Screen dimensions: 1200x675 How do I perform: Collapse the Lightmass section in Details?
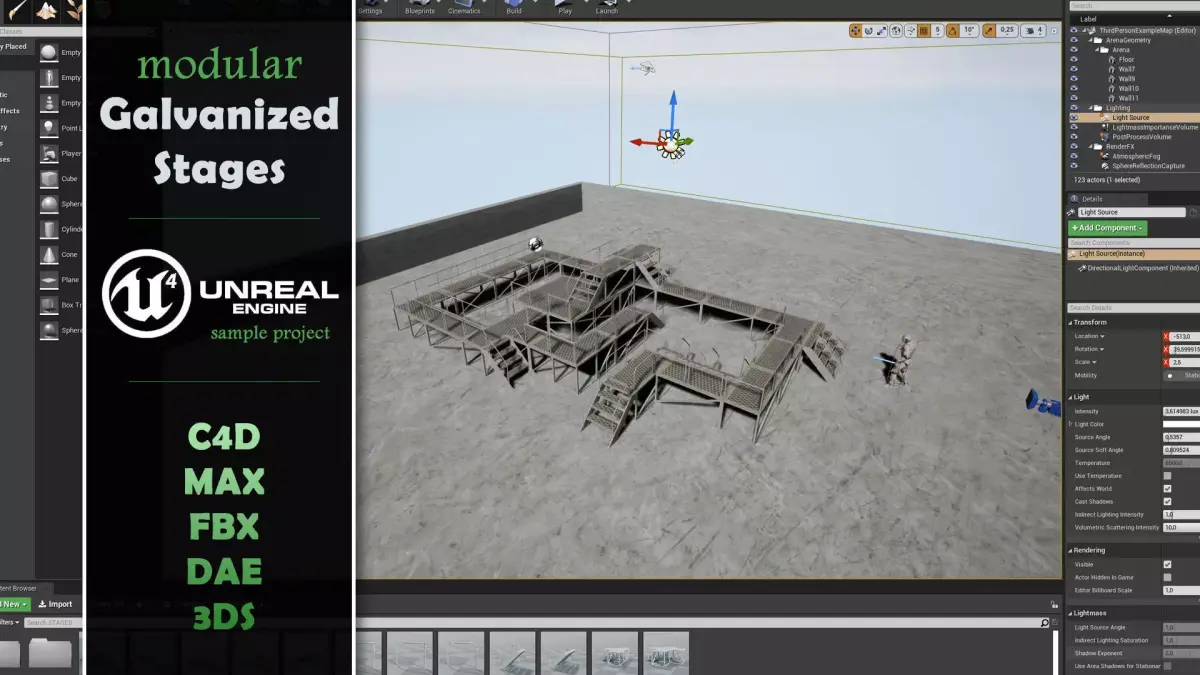click(x=1071, y=613)
